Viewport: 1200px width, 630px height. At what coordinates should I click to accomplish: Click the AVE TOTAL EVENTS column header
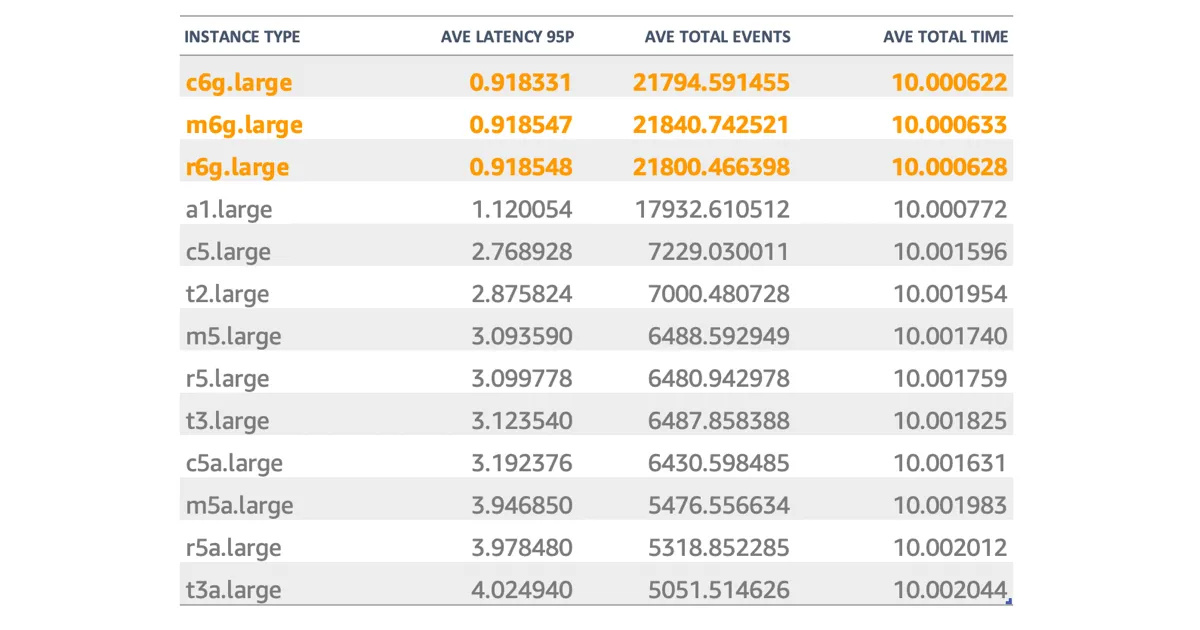click(x=718, y=37)
